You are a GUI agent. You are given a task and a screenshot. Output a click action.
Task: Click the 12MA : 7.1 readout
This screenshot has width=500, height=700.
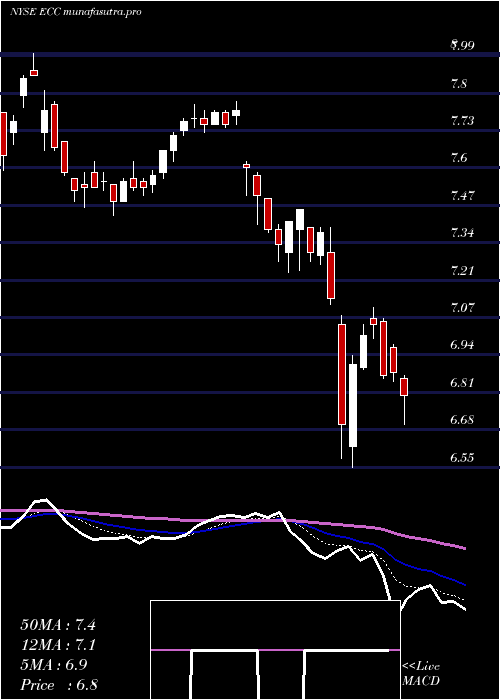click(58, 645)
